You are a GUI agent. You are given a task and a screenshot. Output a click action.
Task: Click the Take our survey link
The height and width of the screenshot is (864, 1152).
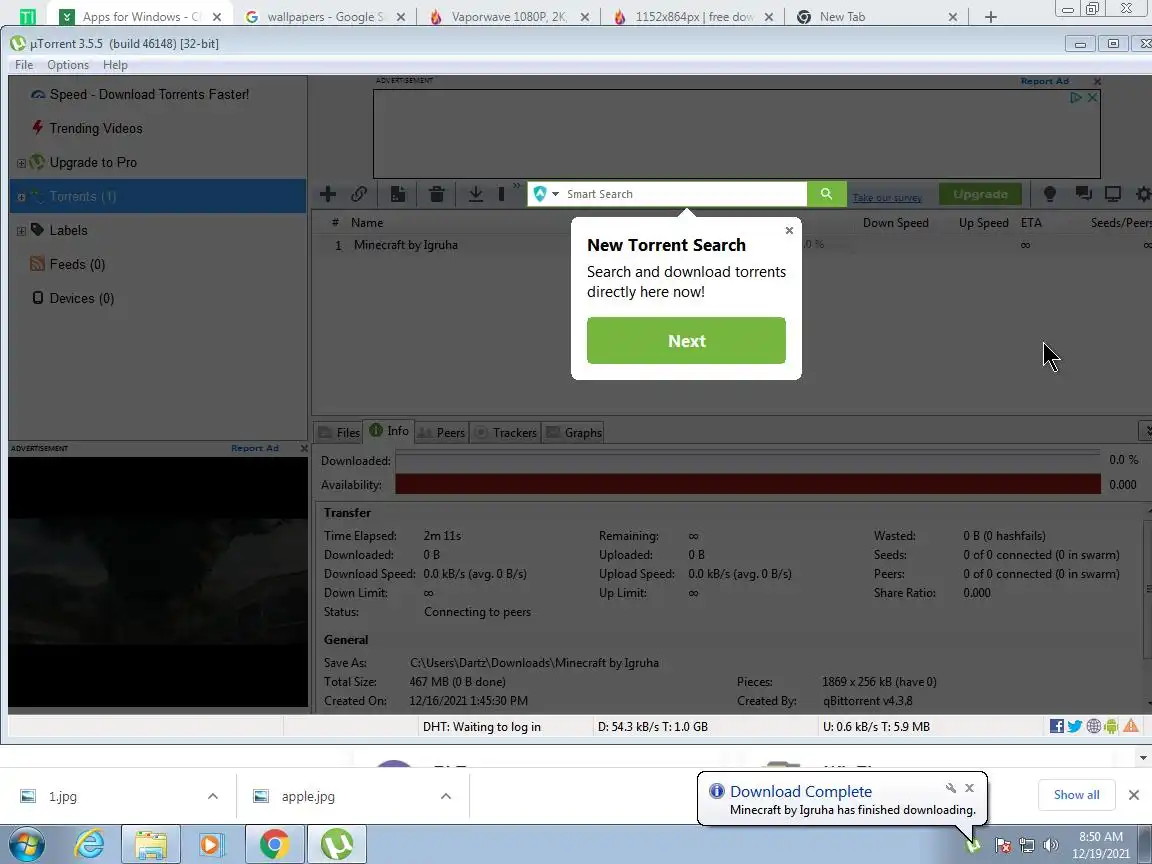point(887,198)
